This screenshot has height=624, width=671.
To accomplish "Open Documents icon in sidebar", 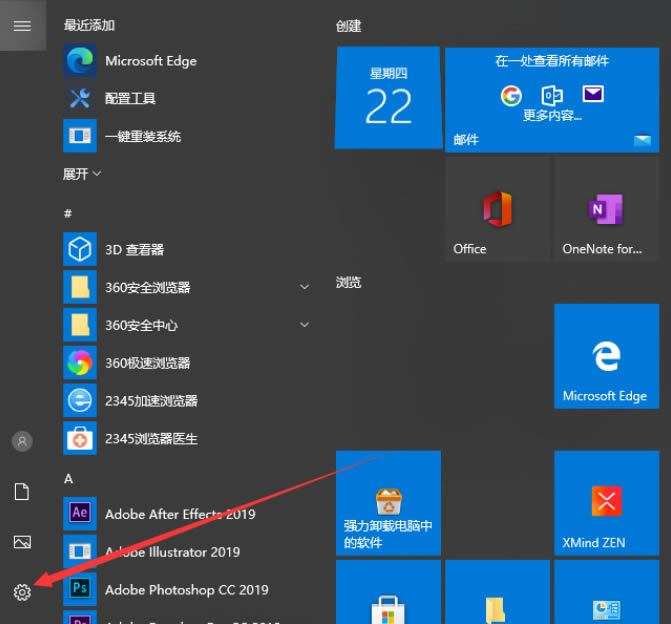I will [22, 492].
